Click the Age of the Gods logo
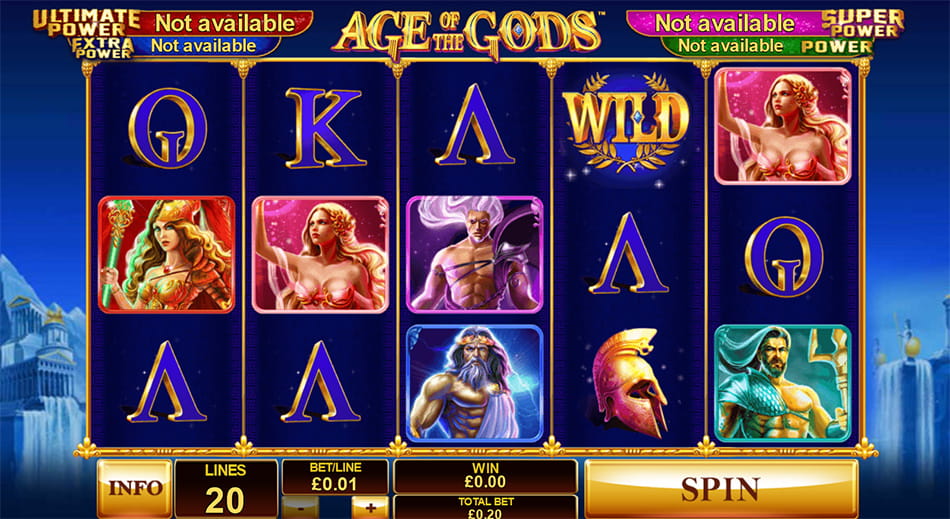Image resolution: width=950 pixels, height=519 pixels. point(468,33)
